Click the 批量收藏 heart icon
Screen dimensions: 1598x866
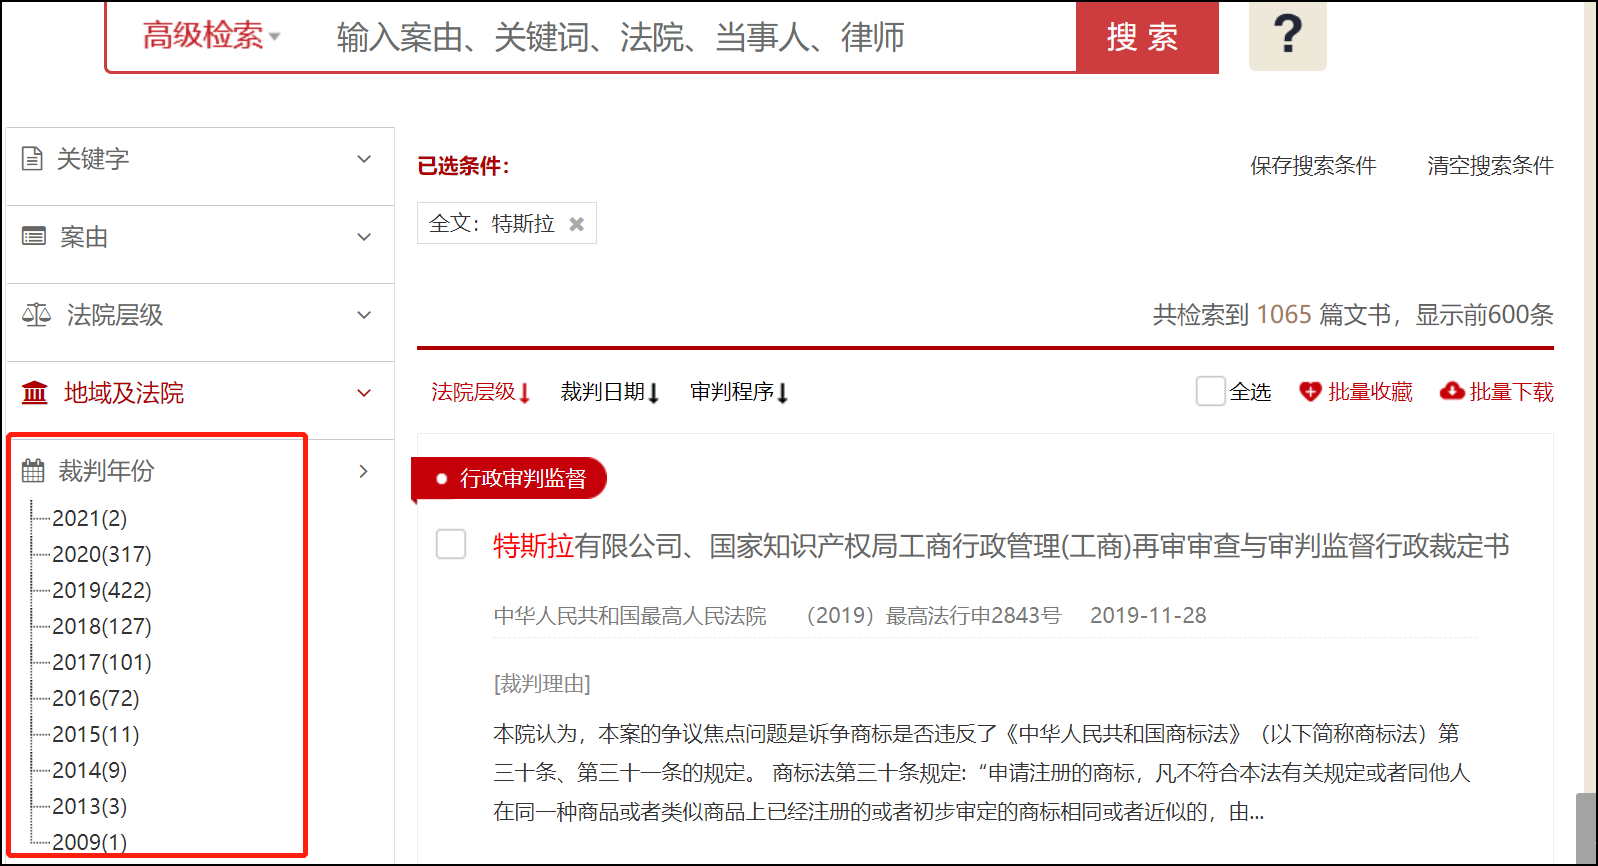pos(1310,392)
